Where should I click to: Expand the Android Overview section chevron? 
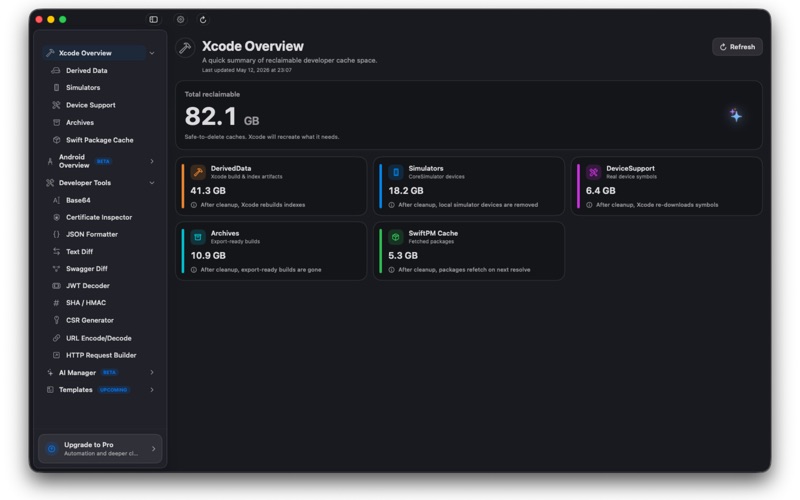click(152, 161)
